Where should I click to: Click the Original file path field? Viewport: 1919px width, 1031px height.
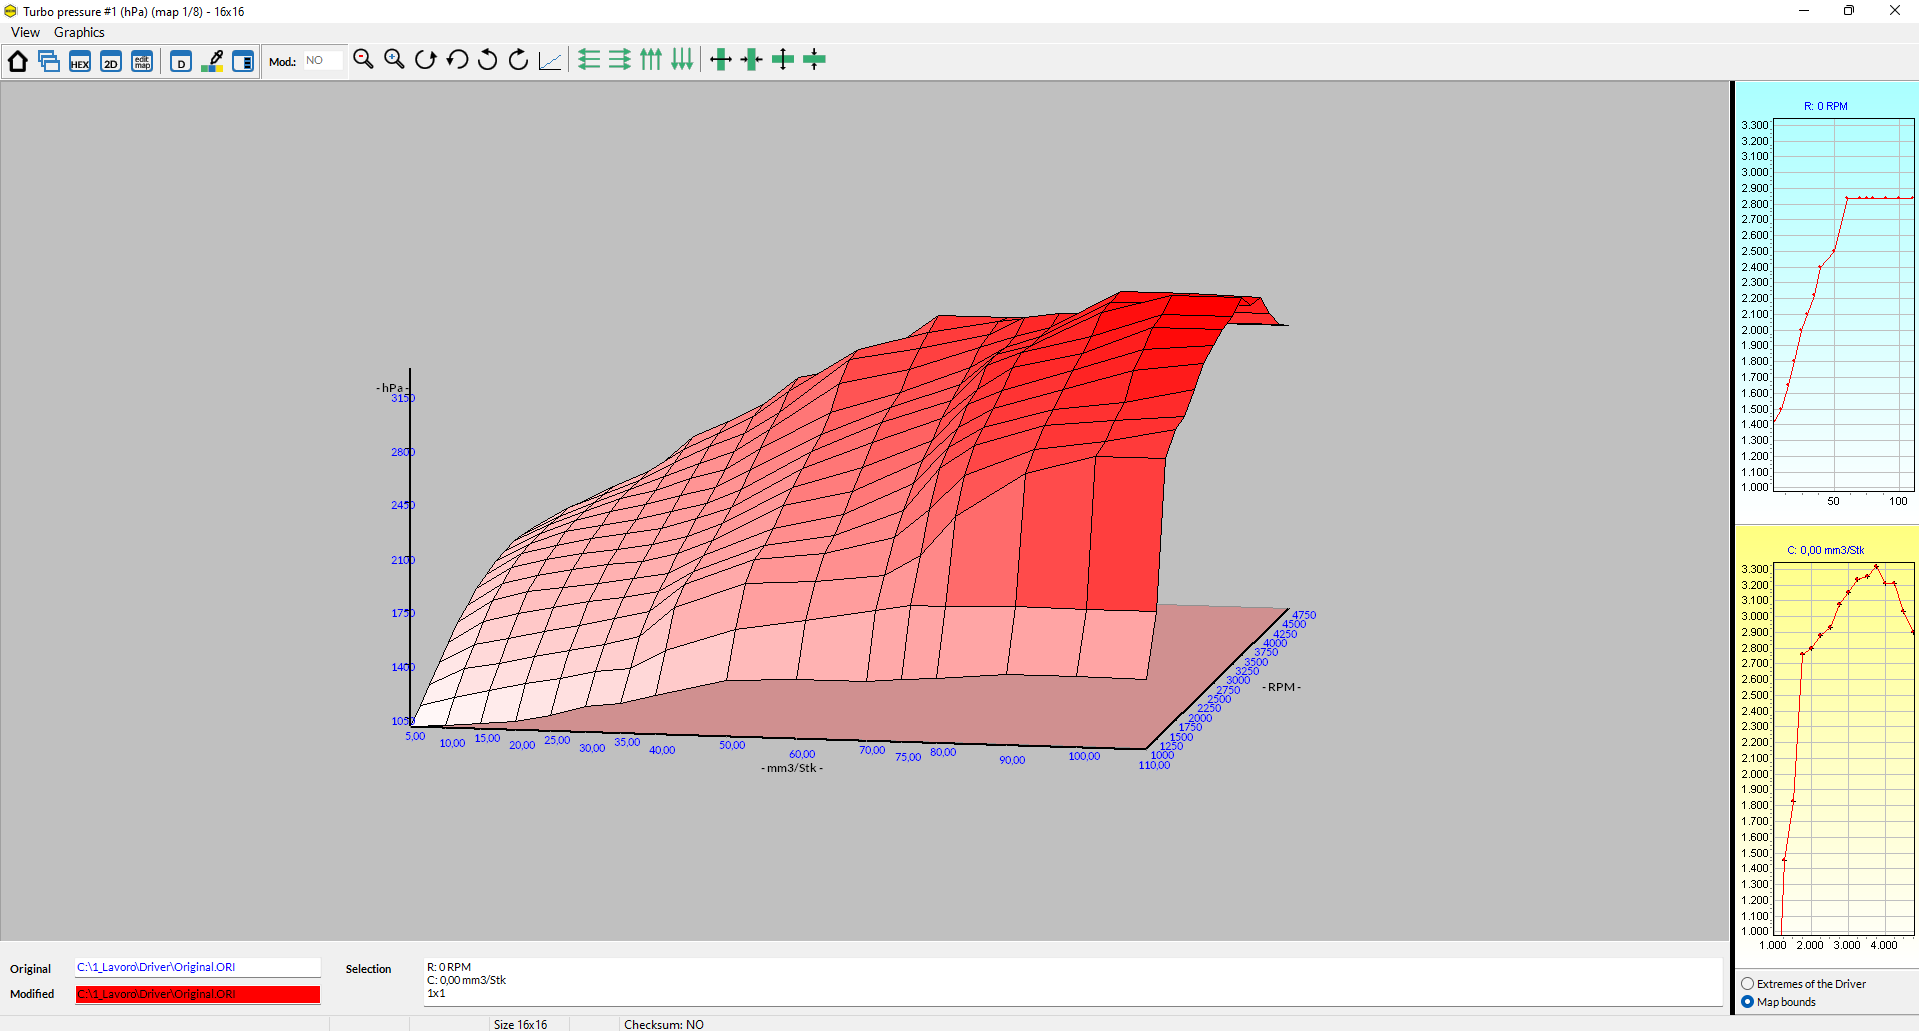click(197, 968)
